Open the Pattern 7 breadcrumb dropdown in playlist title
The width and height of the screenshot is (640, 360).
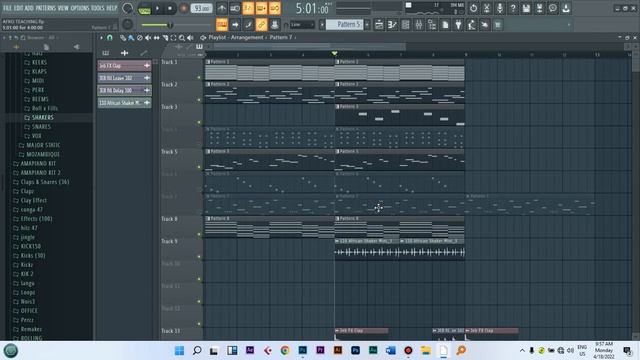(282, 37)
